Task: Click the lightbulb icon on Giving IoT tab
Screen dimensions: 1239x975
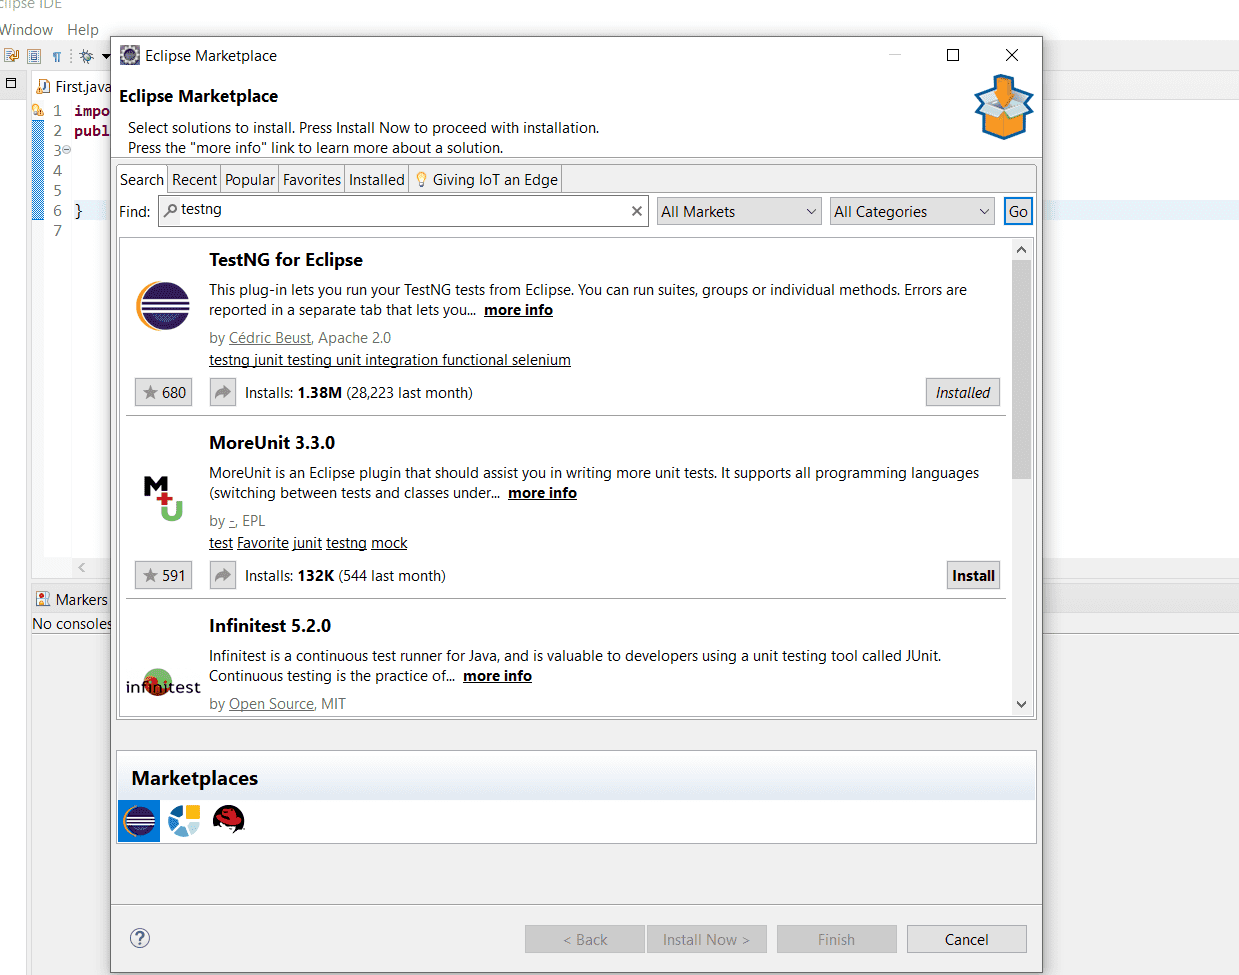Action: click(421, 179)
